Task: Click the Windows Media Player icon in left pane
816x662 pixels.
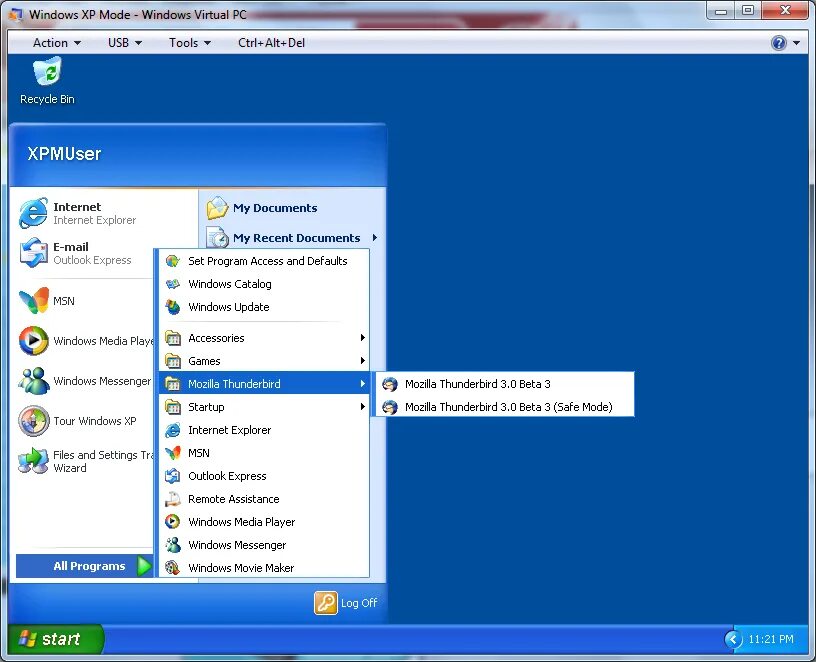Action: coord(33,341)
